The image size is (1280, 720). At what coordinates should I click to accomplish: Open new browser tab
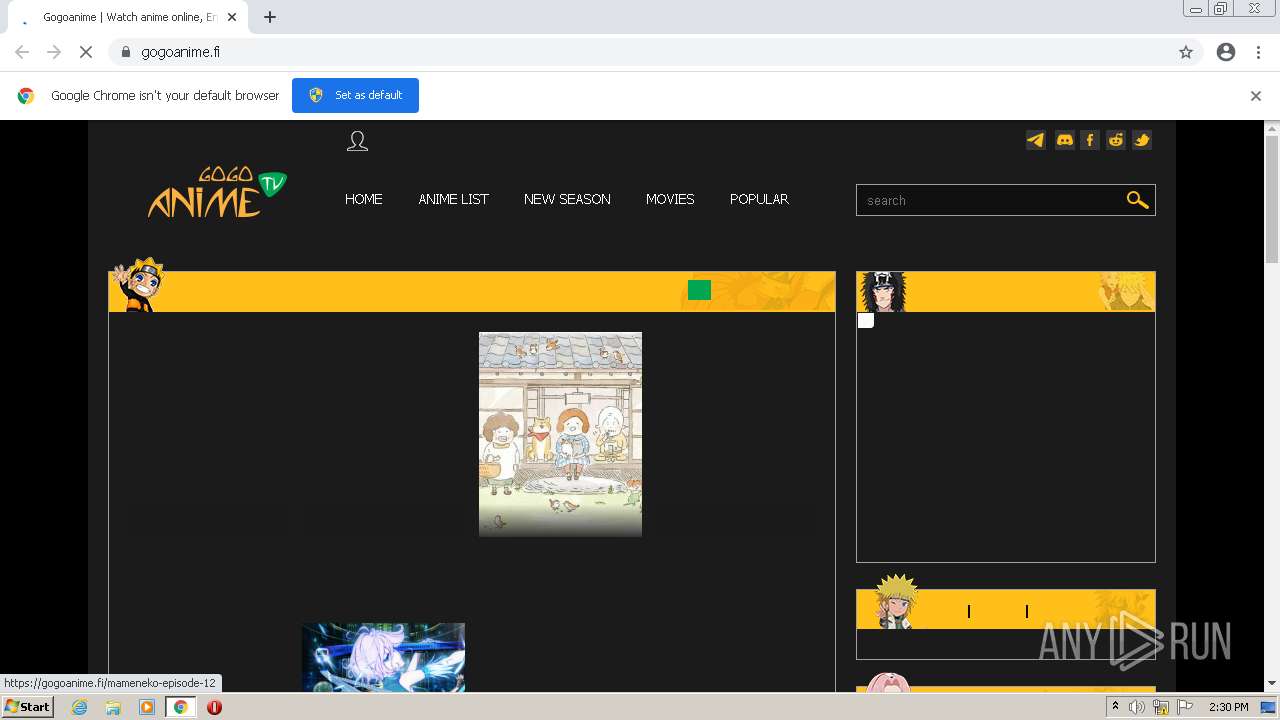coord(270,17)
